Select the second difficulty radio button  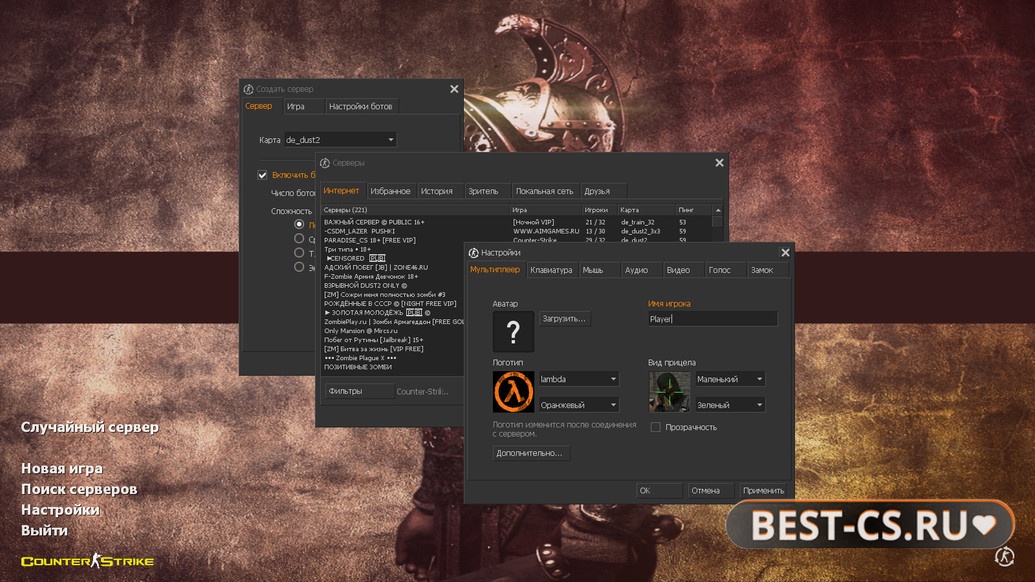click(x=299, y=239)
